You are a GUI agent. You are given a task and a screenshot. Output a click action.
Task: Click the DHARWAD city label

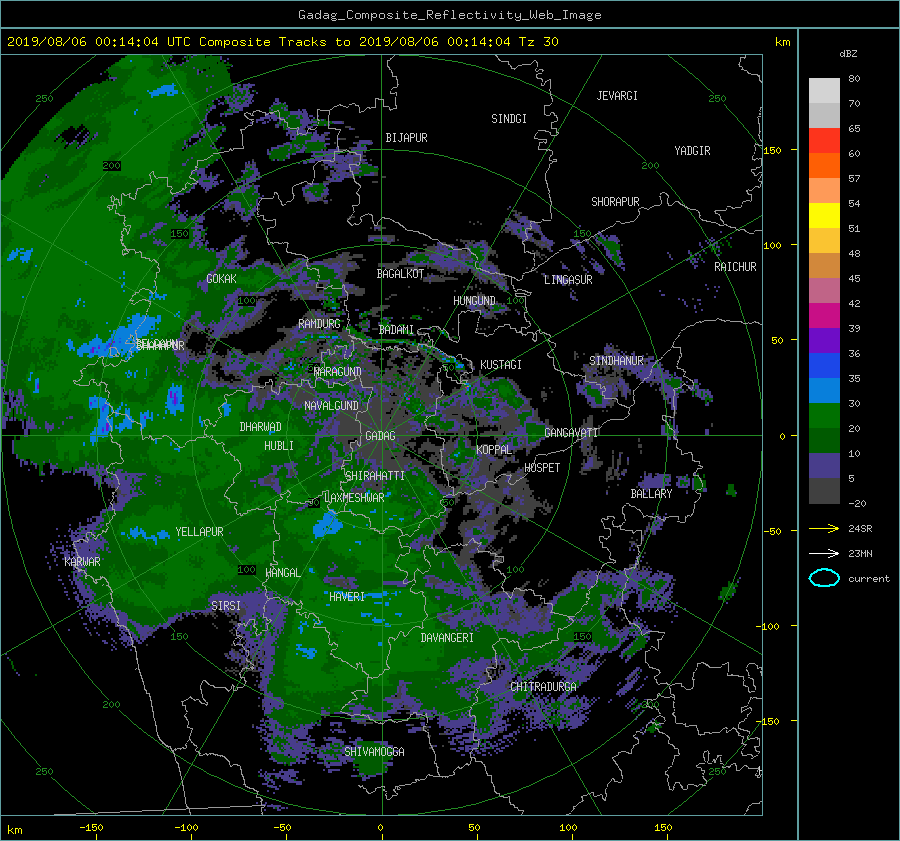261,427
